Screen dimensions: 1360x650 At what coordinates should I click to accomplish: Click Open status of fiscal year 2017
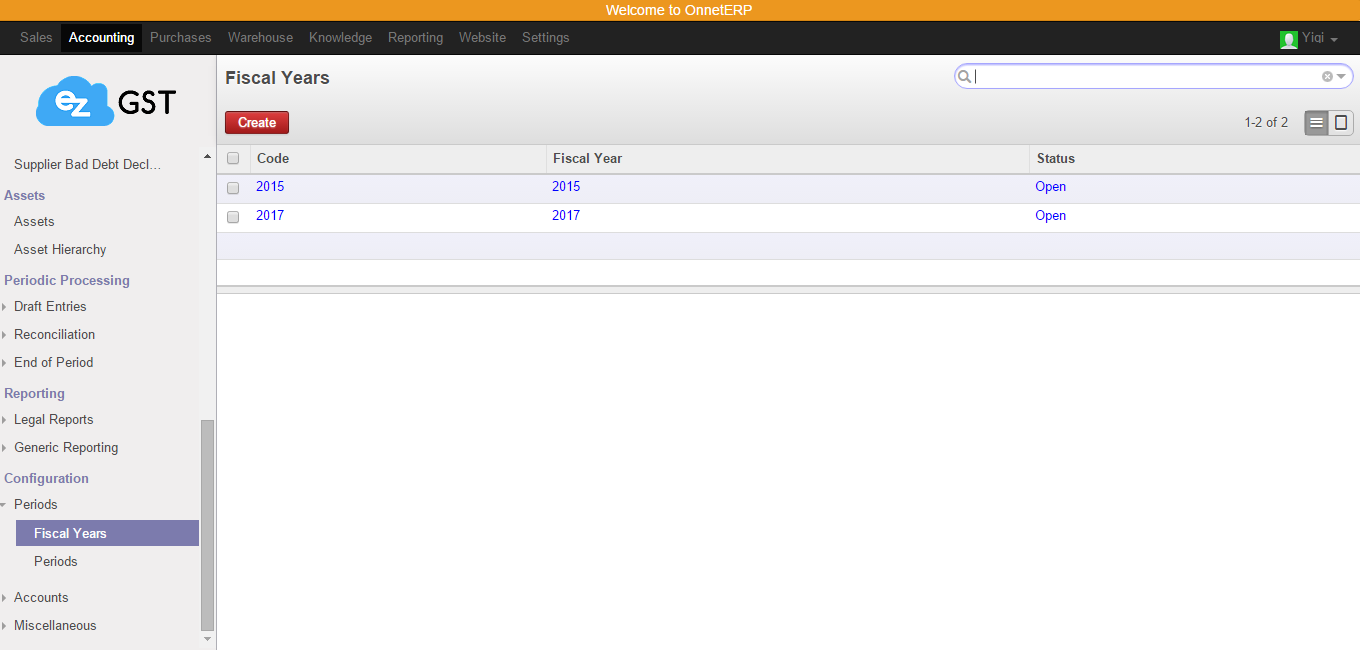point(1050,216)
